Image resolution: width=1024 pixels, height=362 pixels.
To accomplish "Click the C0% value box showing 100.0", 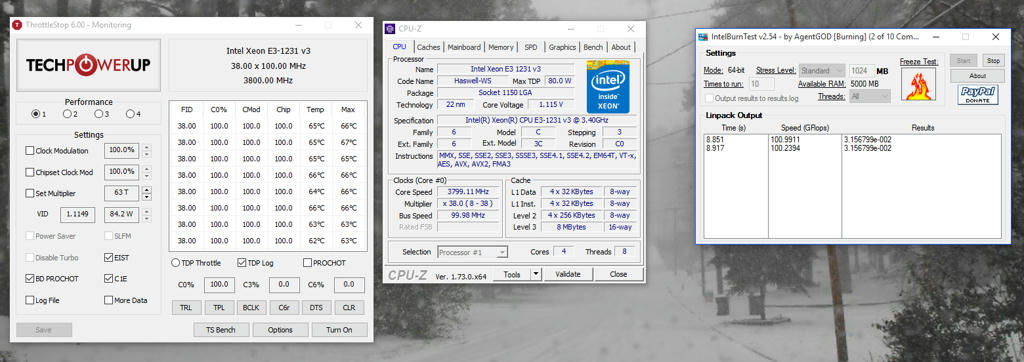I will [x=219, y=284].
